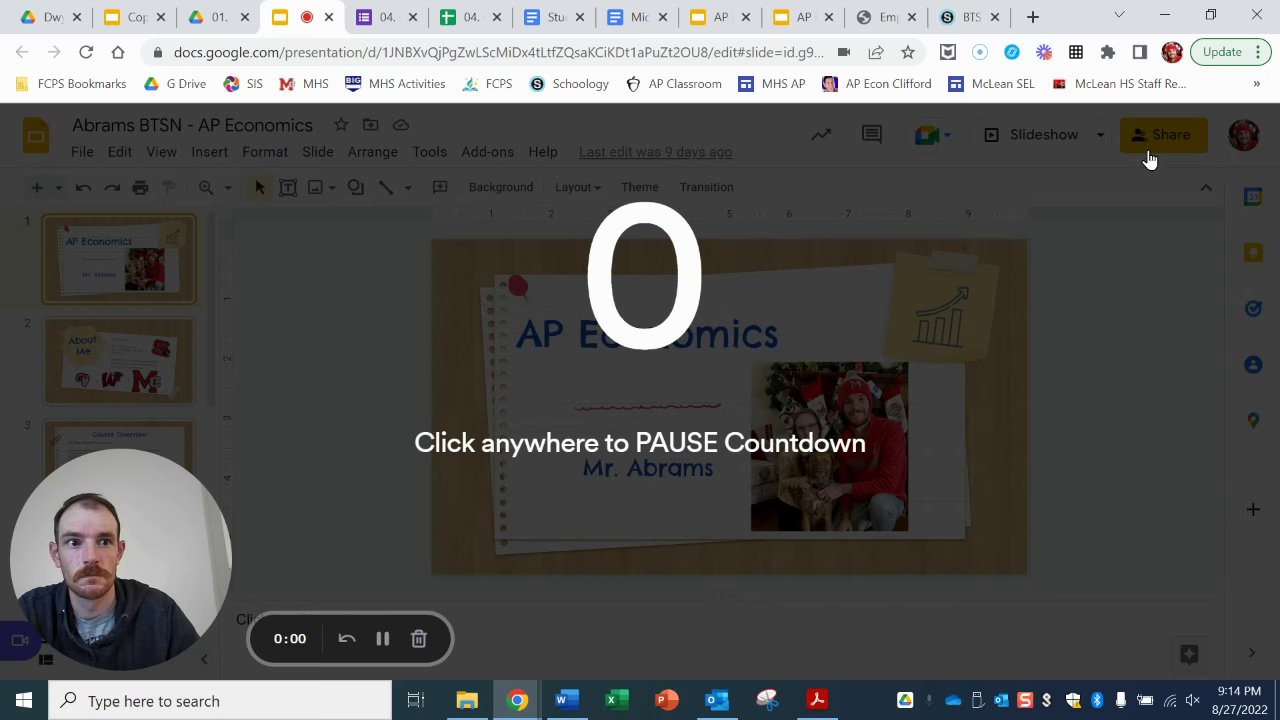1280x720 pixels.
Task: Bookmark this page with star icon
Action: [907, 52]
